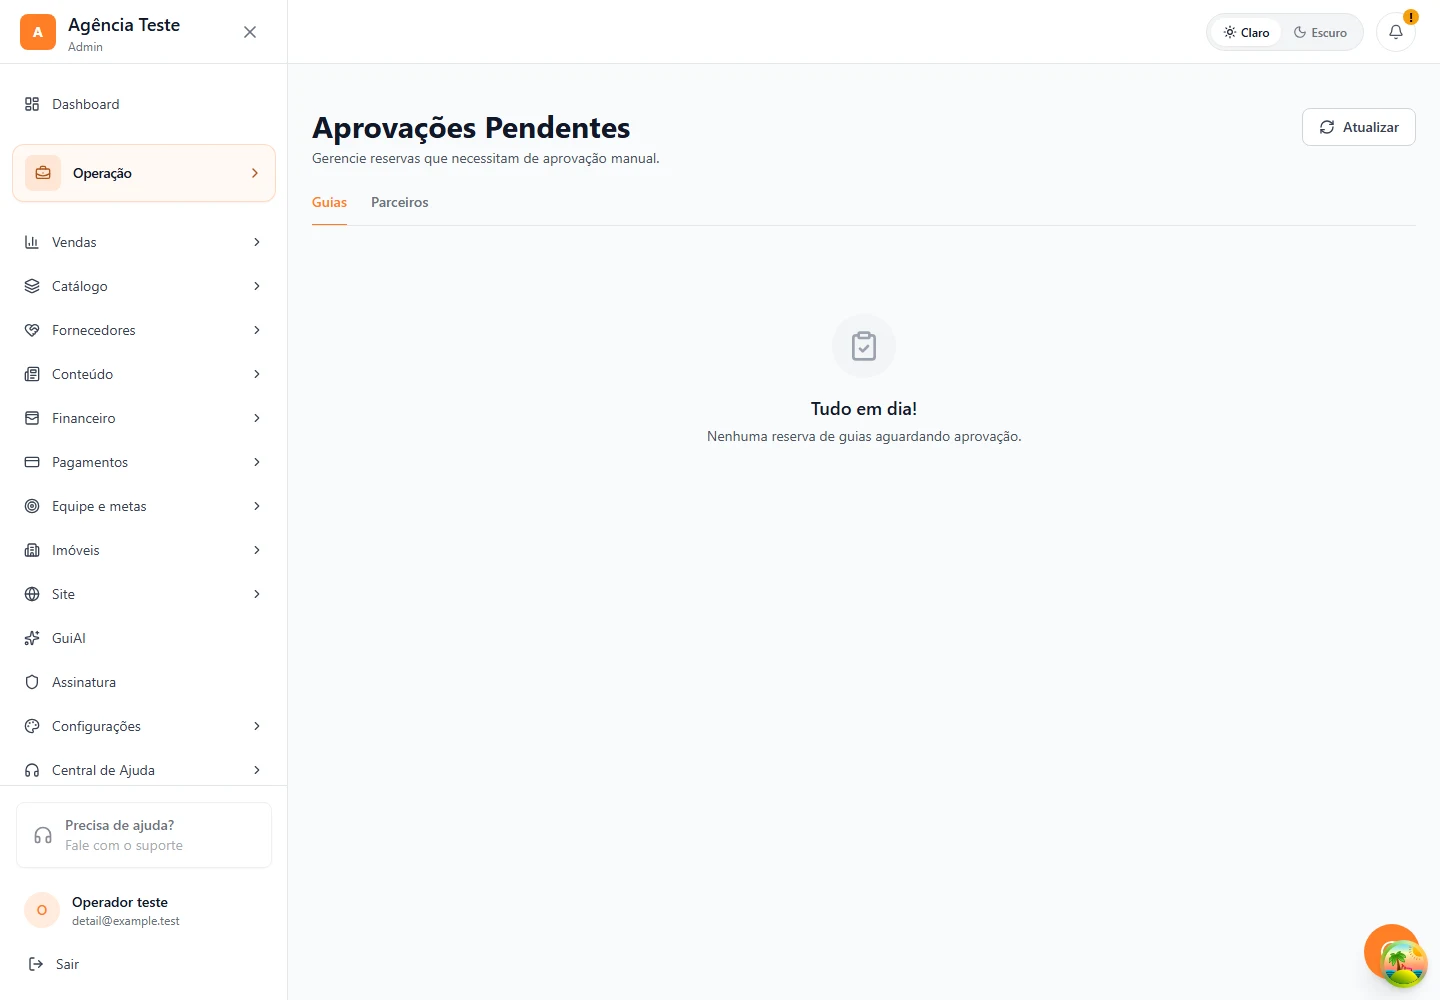
Task: Open the GuiAI menu item
Action: point(144,638)
